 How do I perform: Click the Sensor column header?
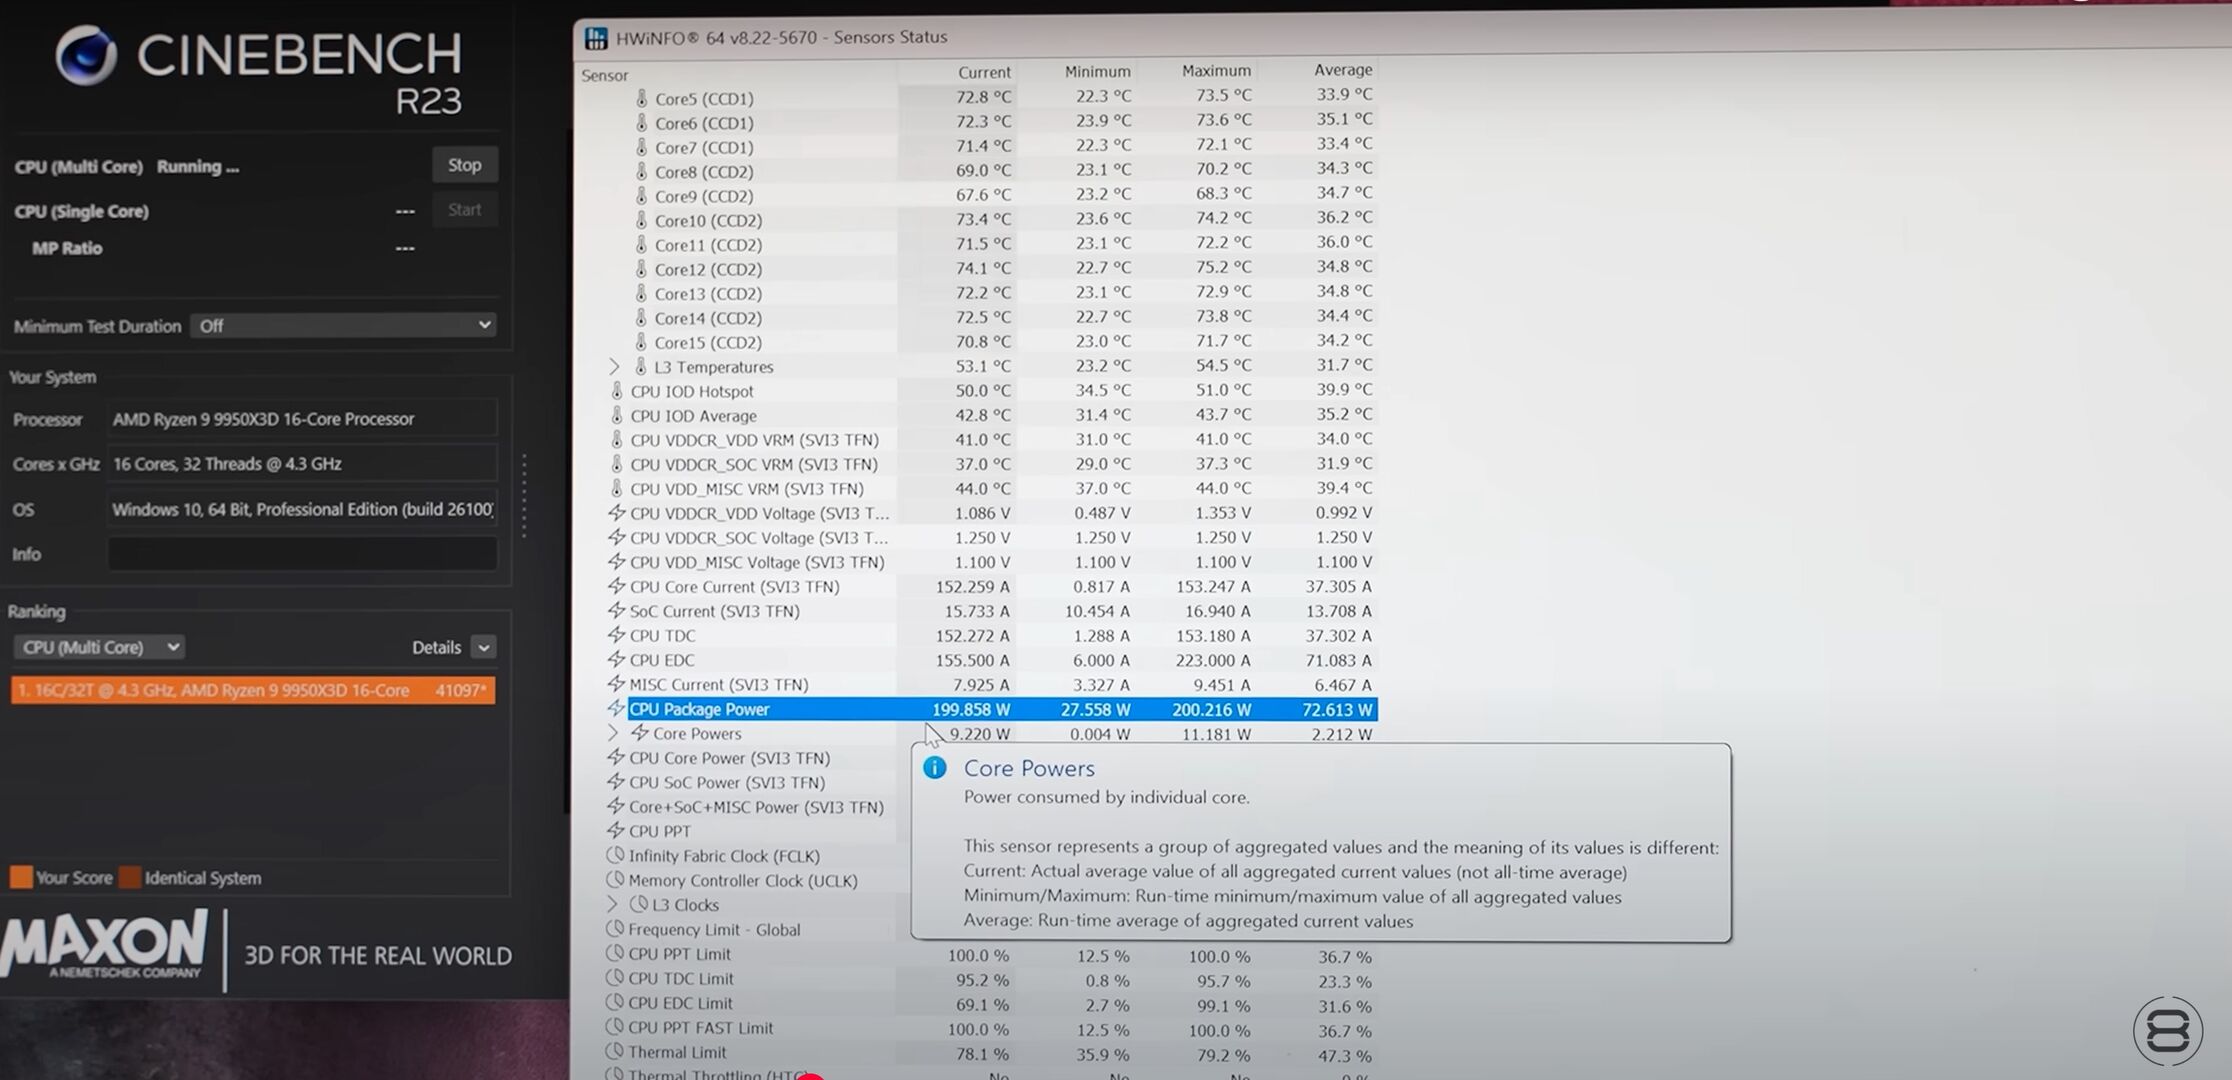pyautogui.click(x=605, y=75)
